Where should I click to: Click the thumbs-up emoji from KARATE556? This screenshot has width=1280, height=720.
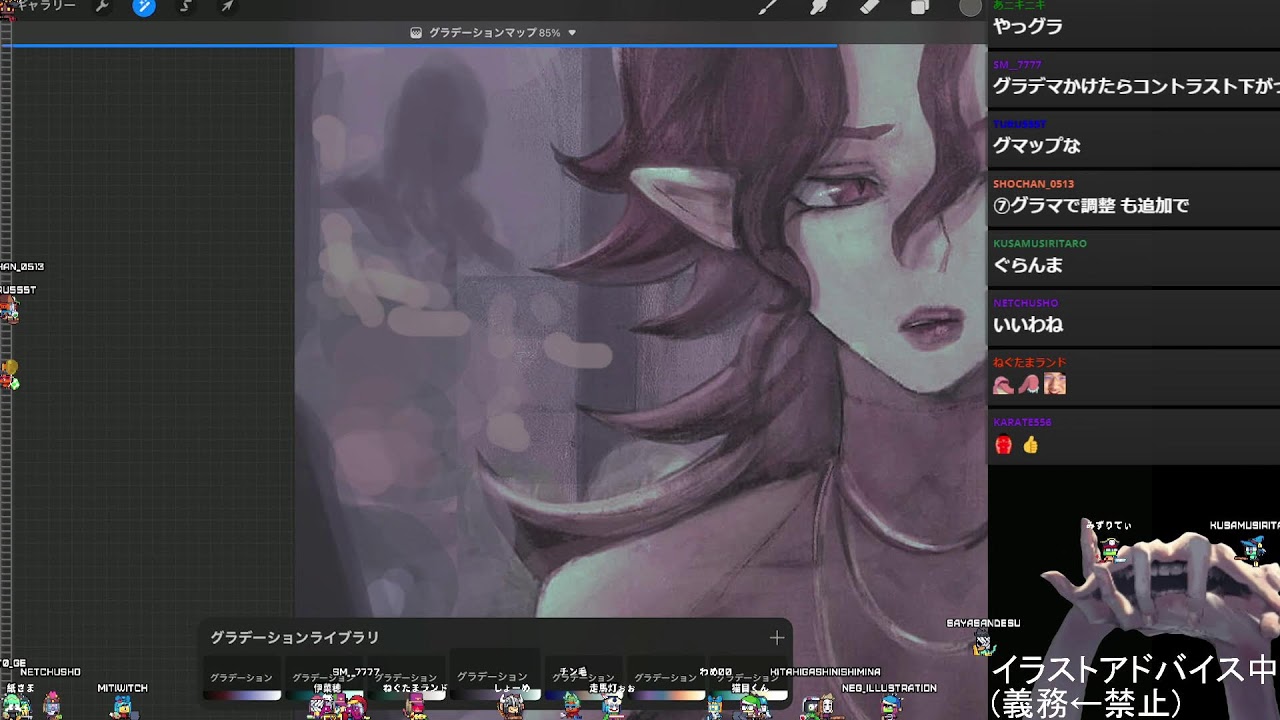[1031, 445]
